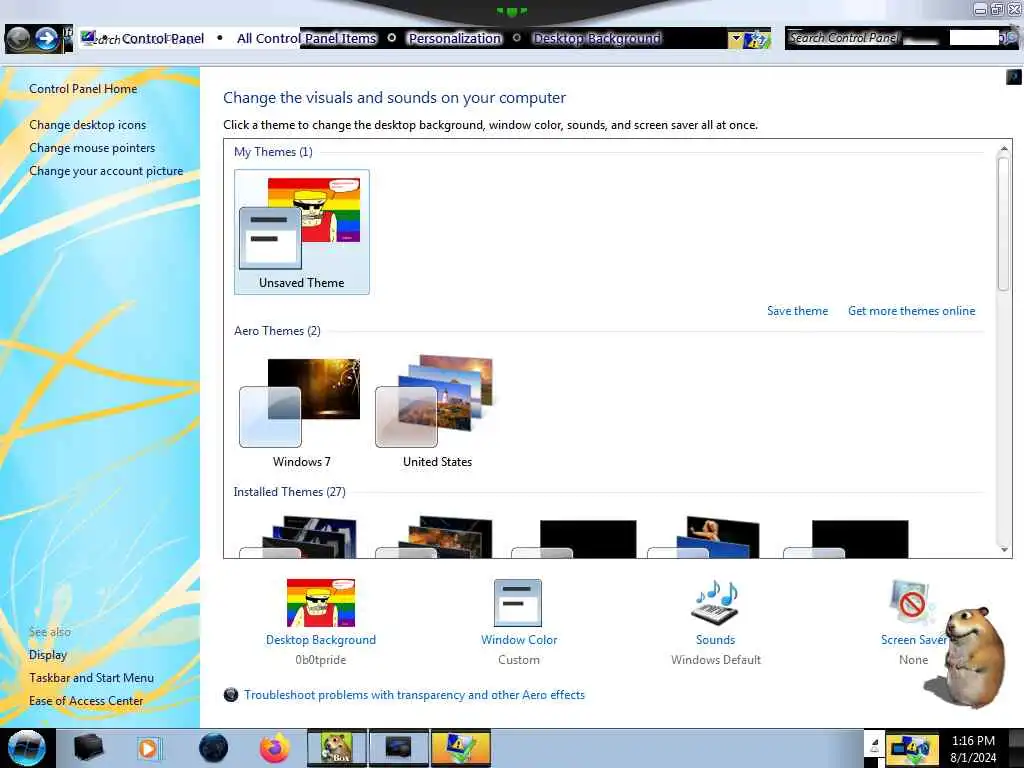This screenshot has width=1024, height=768.
Task: Click the Back navigation arrow
Action: click(18, 39)
